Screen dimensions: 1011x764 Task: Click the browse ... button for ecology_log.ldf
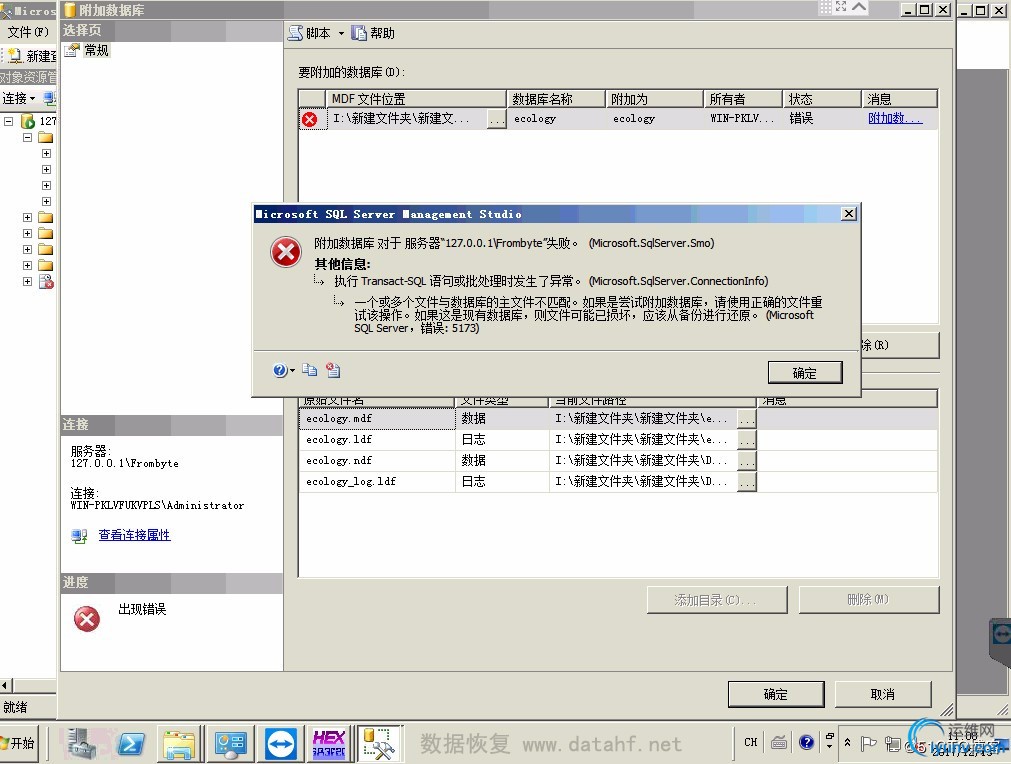click(747, 482)
